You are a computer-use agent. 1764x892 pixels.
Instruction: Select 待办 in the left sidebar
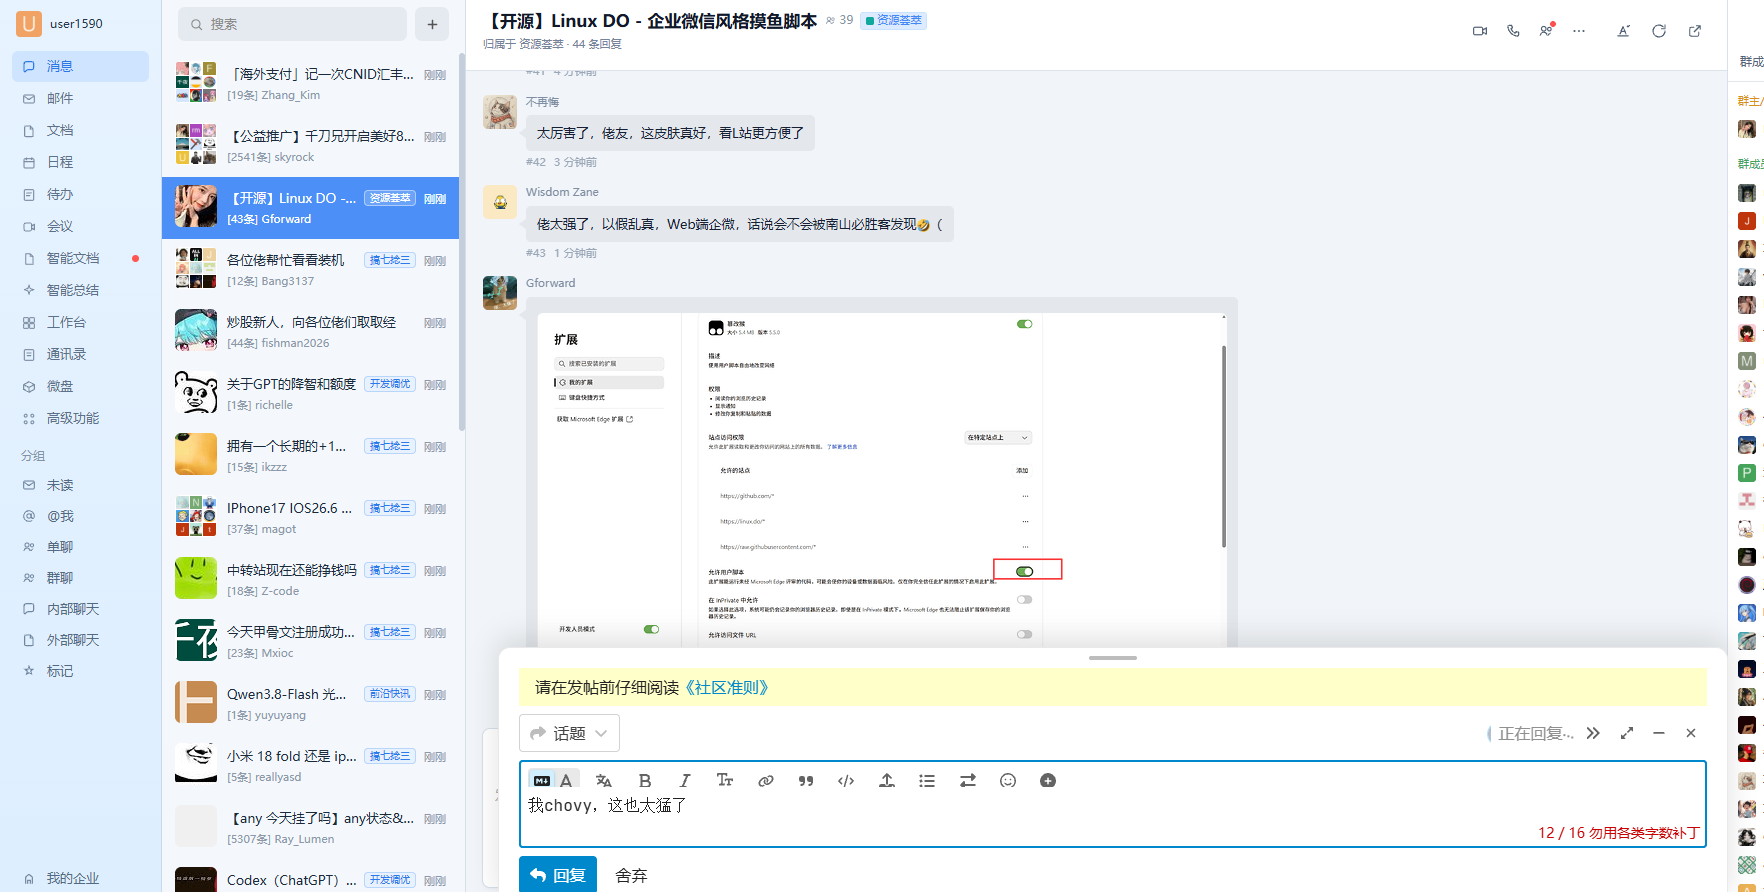point(80,194)
